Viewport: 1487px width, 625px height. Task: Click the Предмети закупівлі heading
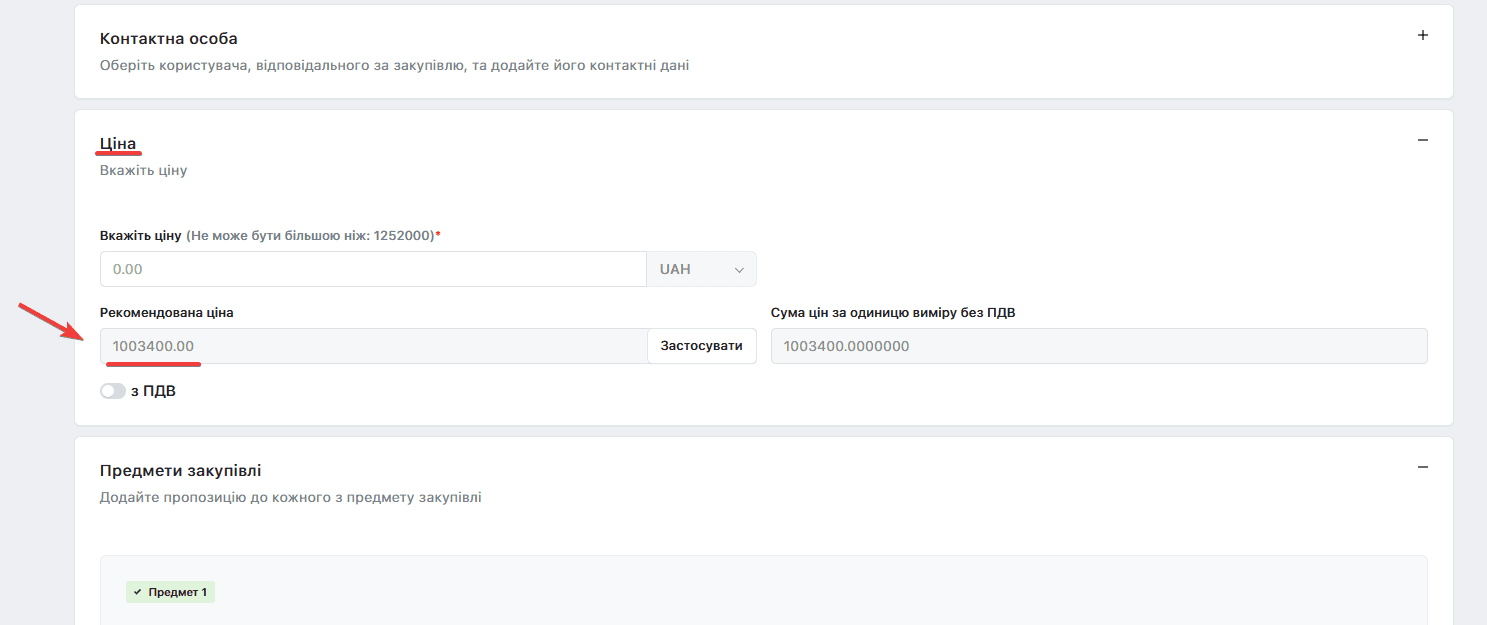pos(181,470)
